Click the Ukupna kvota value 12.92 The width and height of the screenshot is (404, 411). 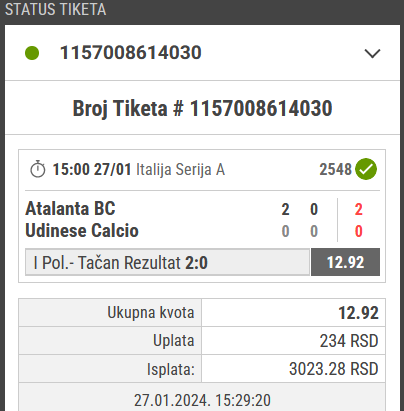358,313
